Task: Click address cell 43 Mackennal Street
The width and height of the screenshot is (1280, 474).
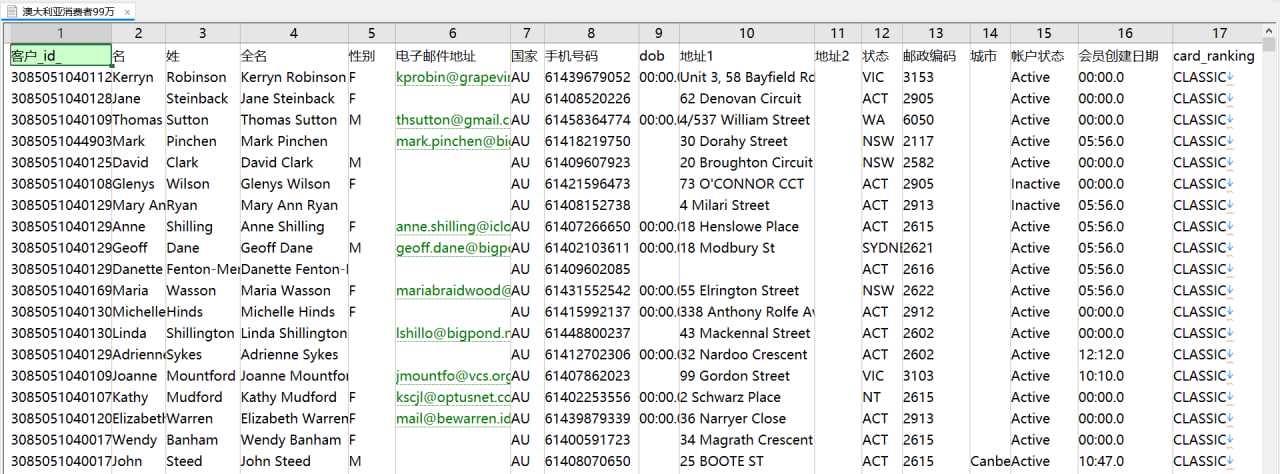Action: pos(746,333)
